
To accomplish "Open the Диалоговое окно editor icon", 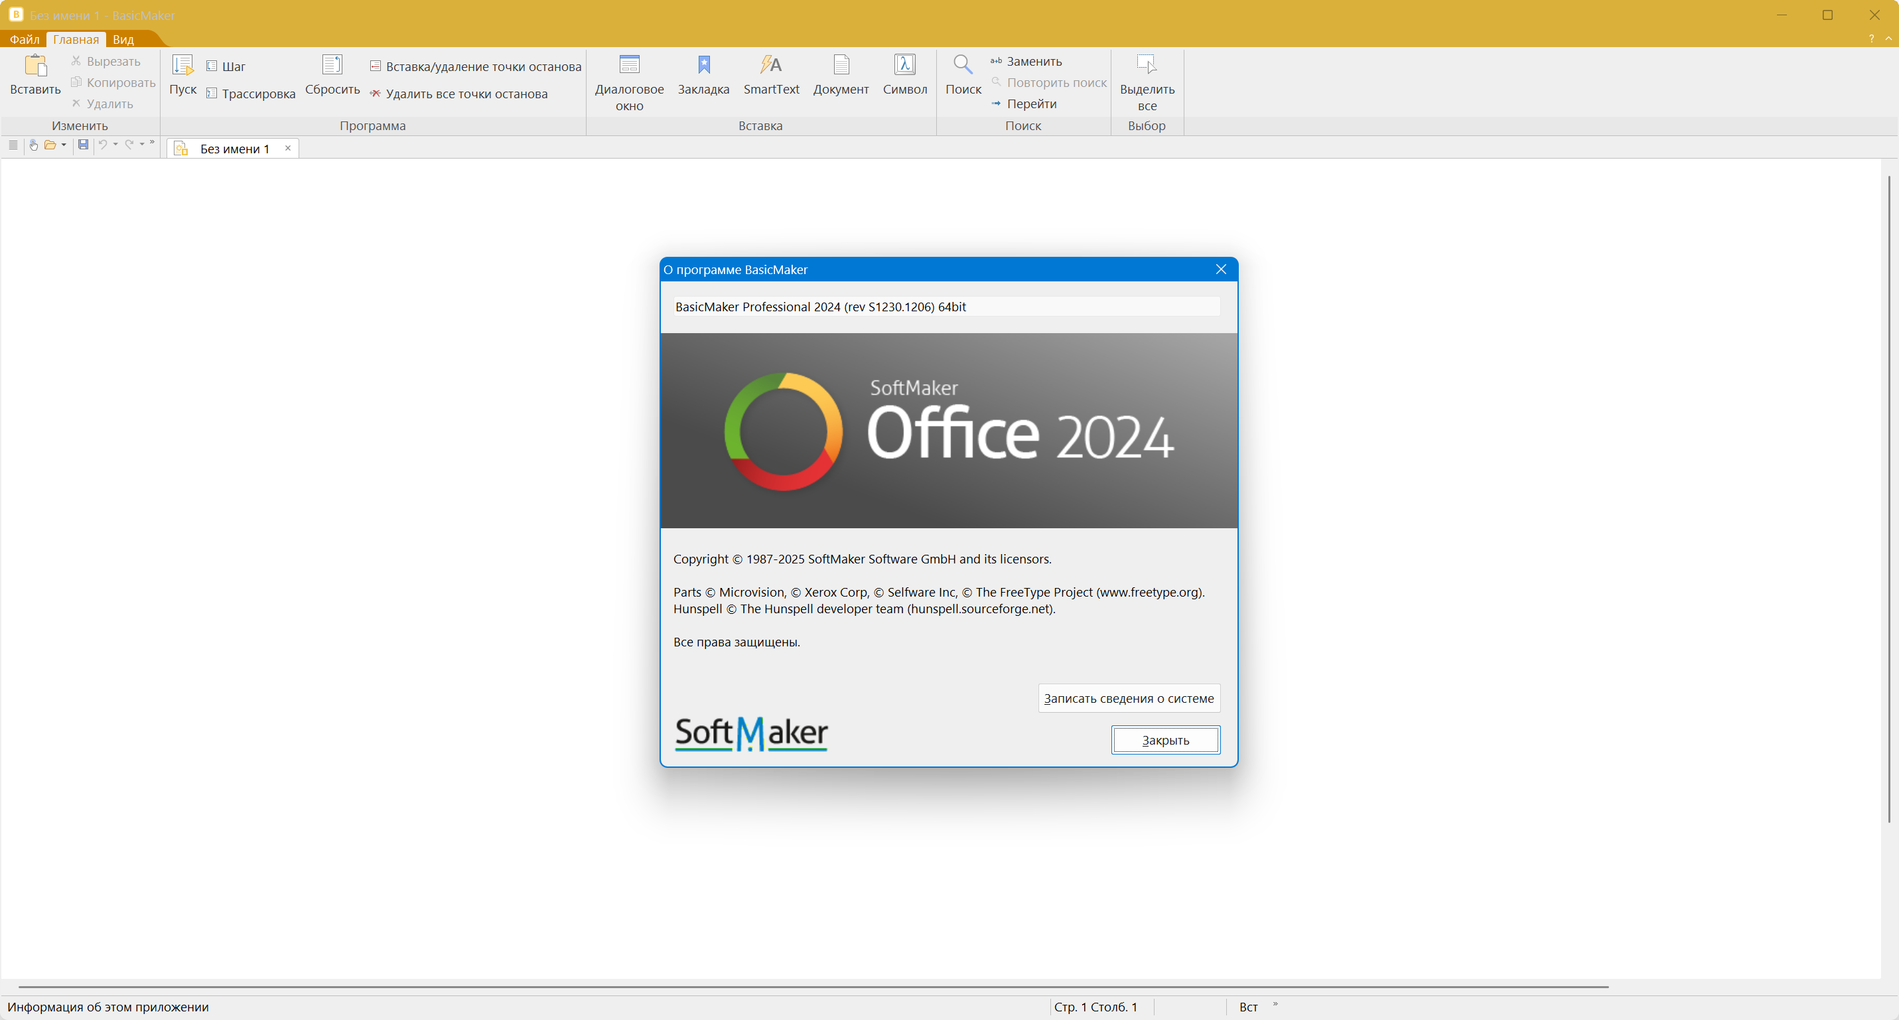I will (629, 66).
